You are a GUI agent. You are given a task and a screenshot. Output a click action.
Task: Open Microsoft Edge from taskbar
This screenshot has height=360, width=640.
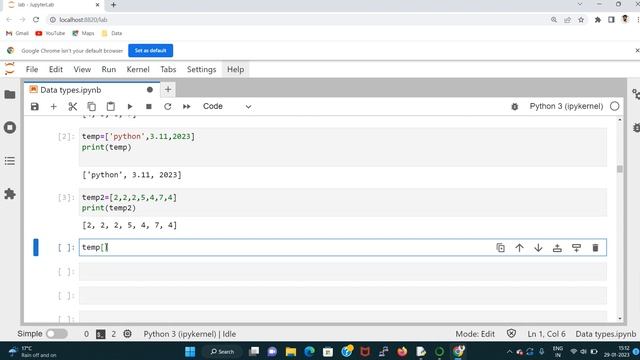coord(309,351)
